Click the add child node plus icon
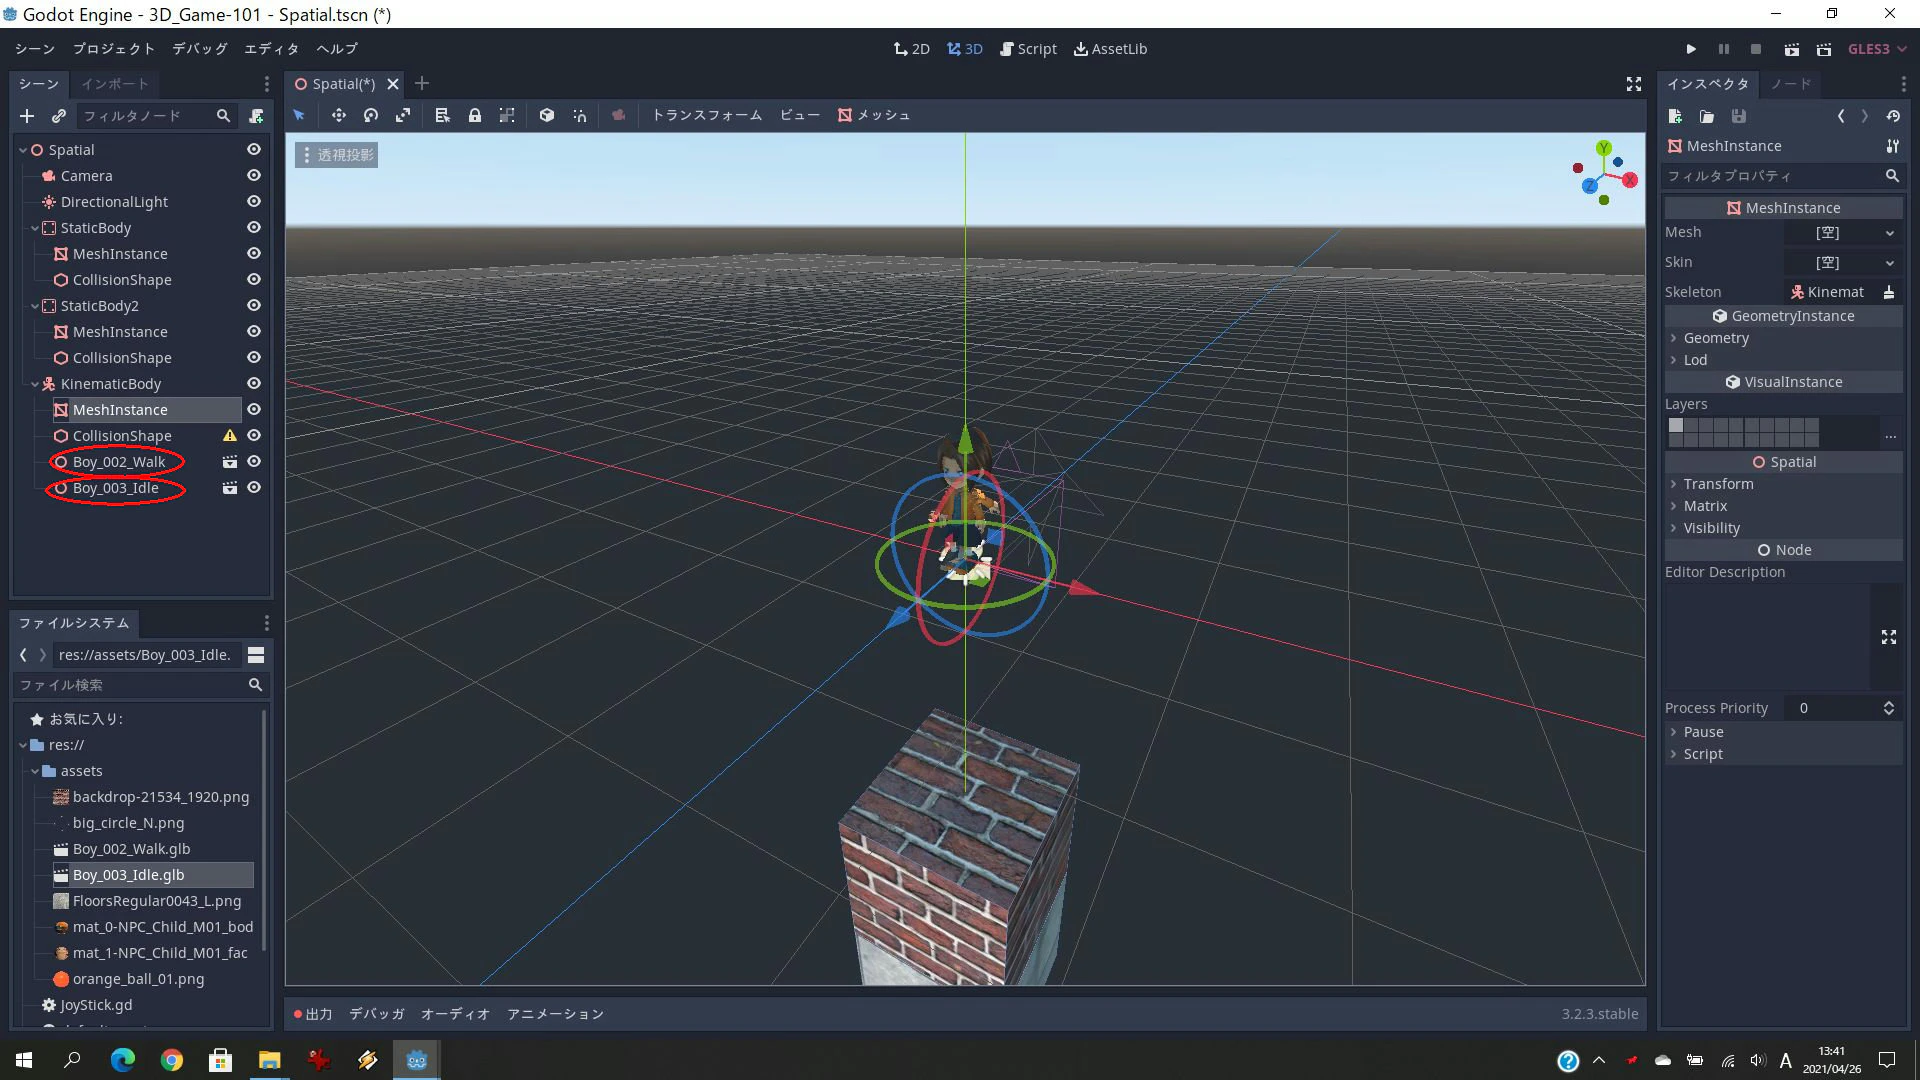The image size is (1920, 1080). (27, 116)
